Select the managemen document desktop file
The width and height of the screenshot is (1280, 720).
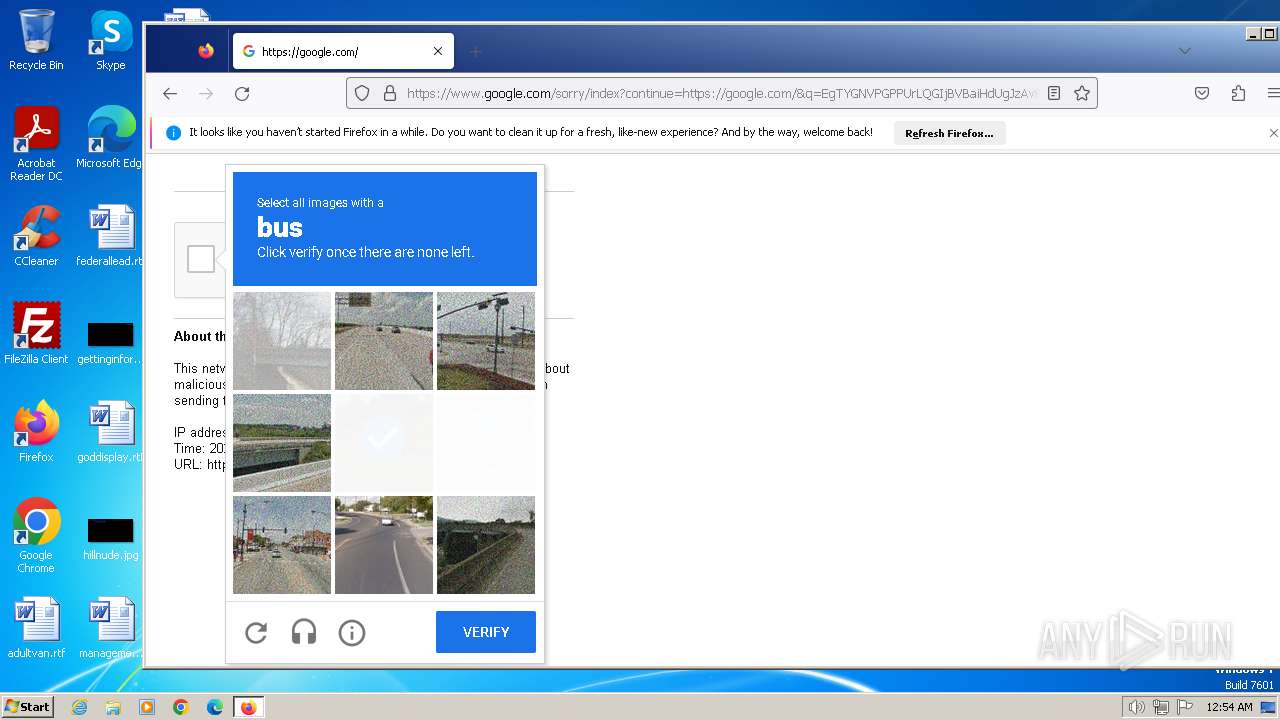[x=110, y=628]
